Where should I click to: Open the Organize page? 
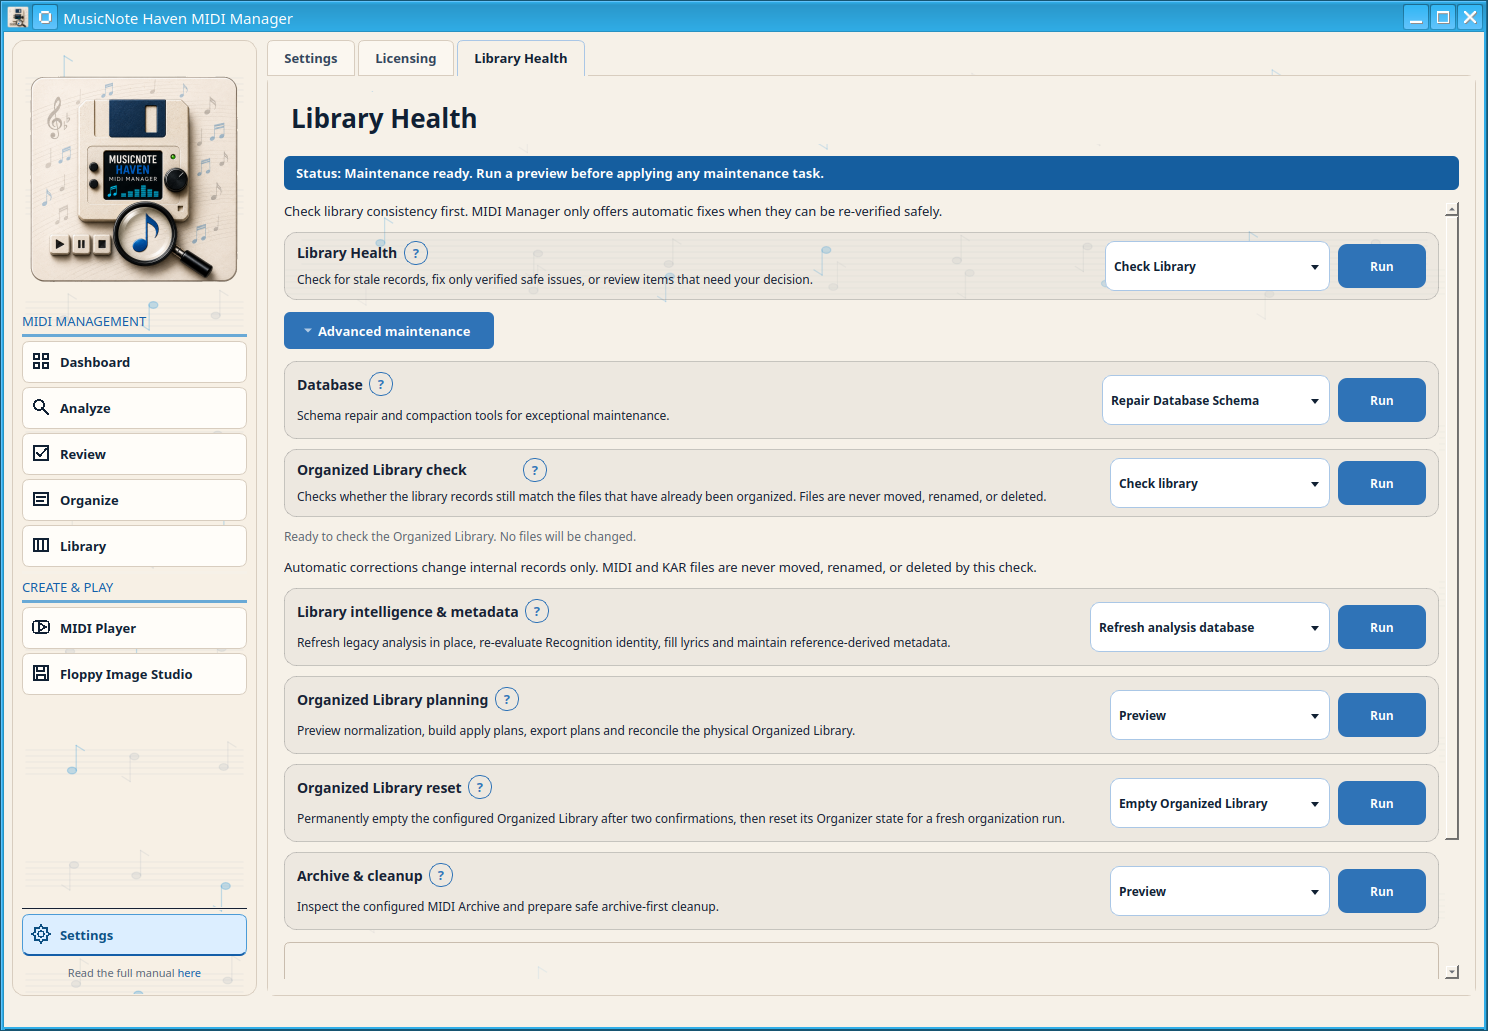(134, 500)
